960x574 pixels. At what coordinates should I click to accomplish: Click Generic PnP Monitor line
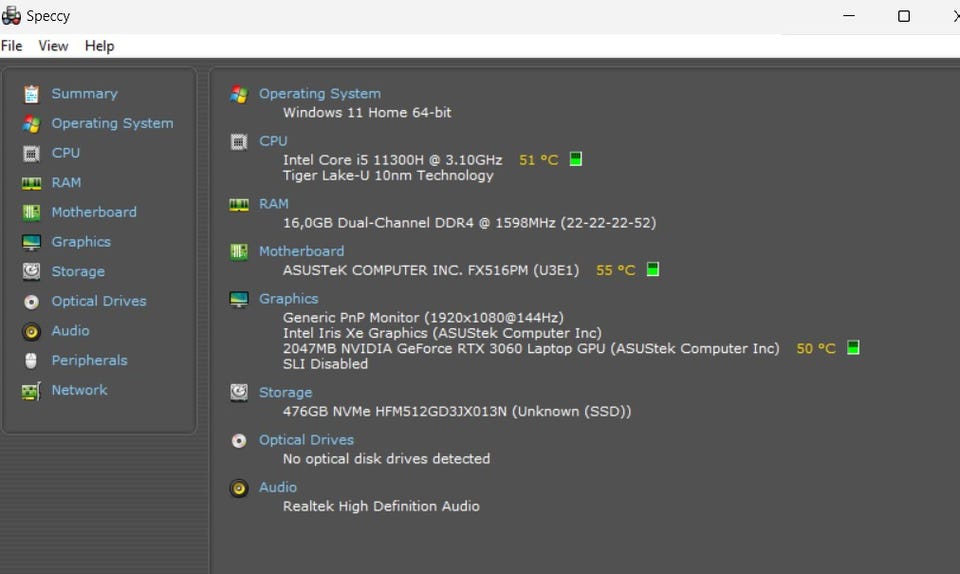[x=423, y=318]
